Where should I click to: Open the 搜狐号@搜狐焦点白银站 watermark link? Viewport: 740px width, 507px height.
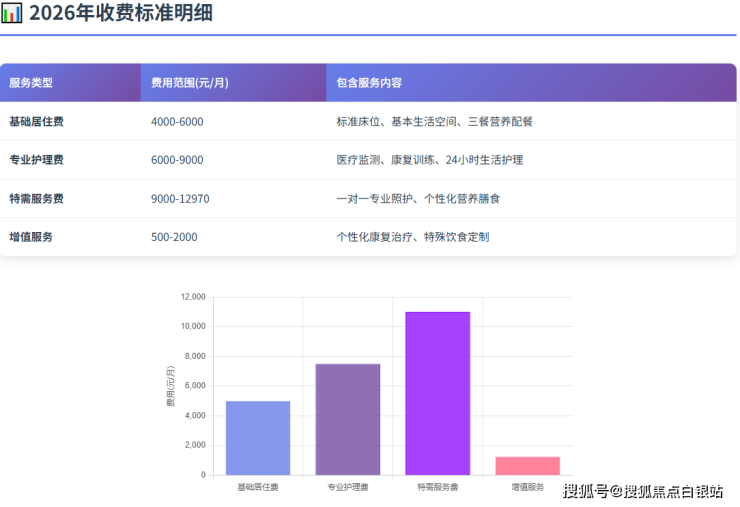tap(643, 490)
